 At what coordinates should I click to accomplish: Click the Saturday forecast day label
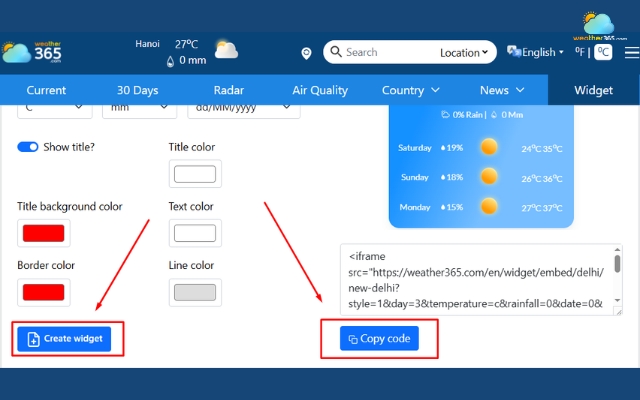[415, 148]
